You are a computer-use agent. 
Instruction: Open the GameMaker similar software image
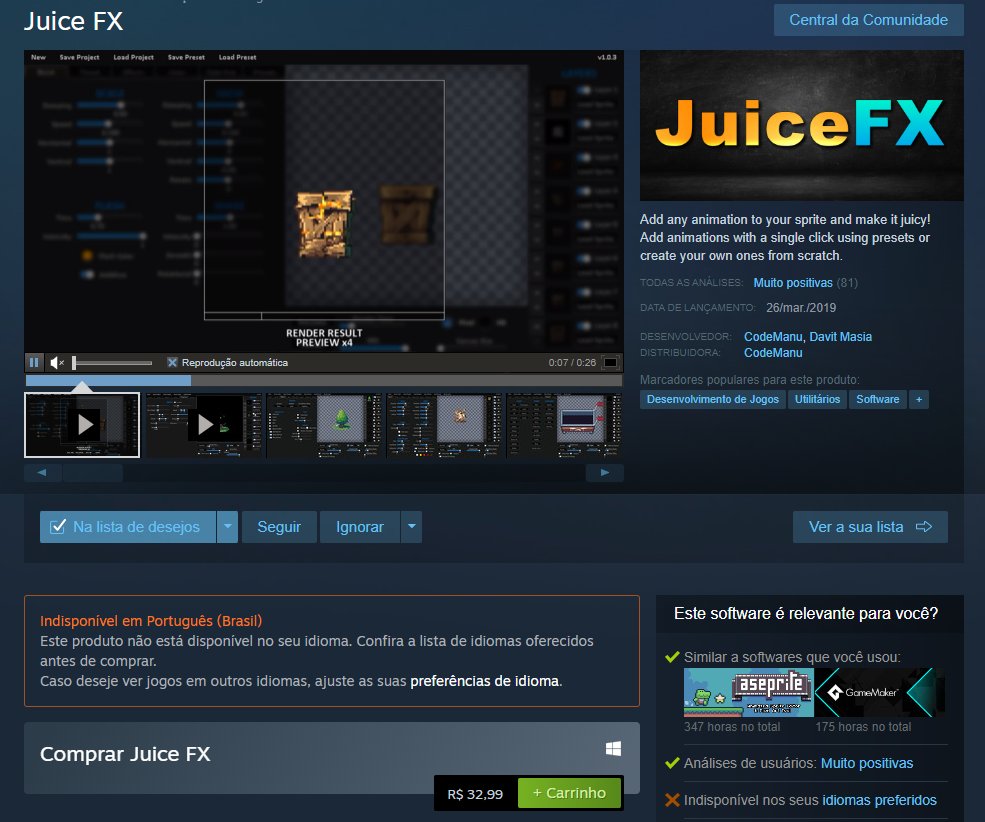[879, 693]
